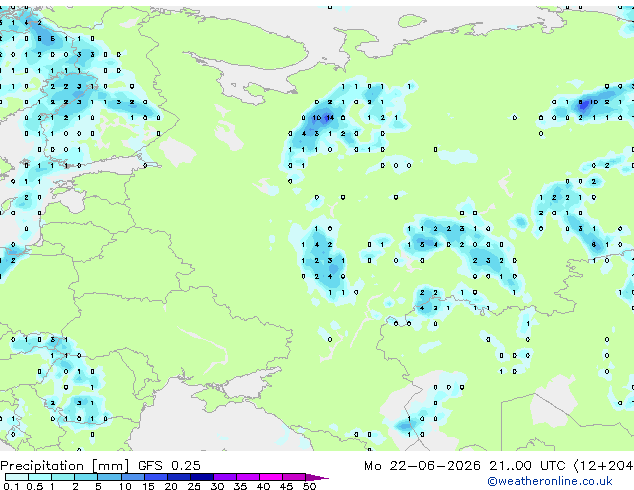634x490 pixels.
Task: Click the "14" precipitation value on map
Action: pyautogui.click(x=330, y=118)
